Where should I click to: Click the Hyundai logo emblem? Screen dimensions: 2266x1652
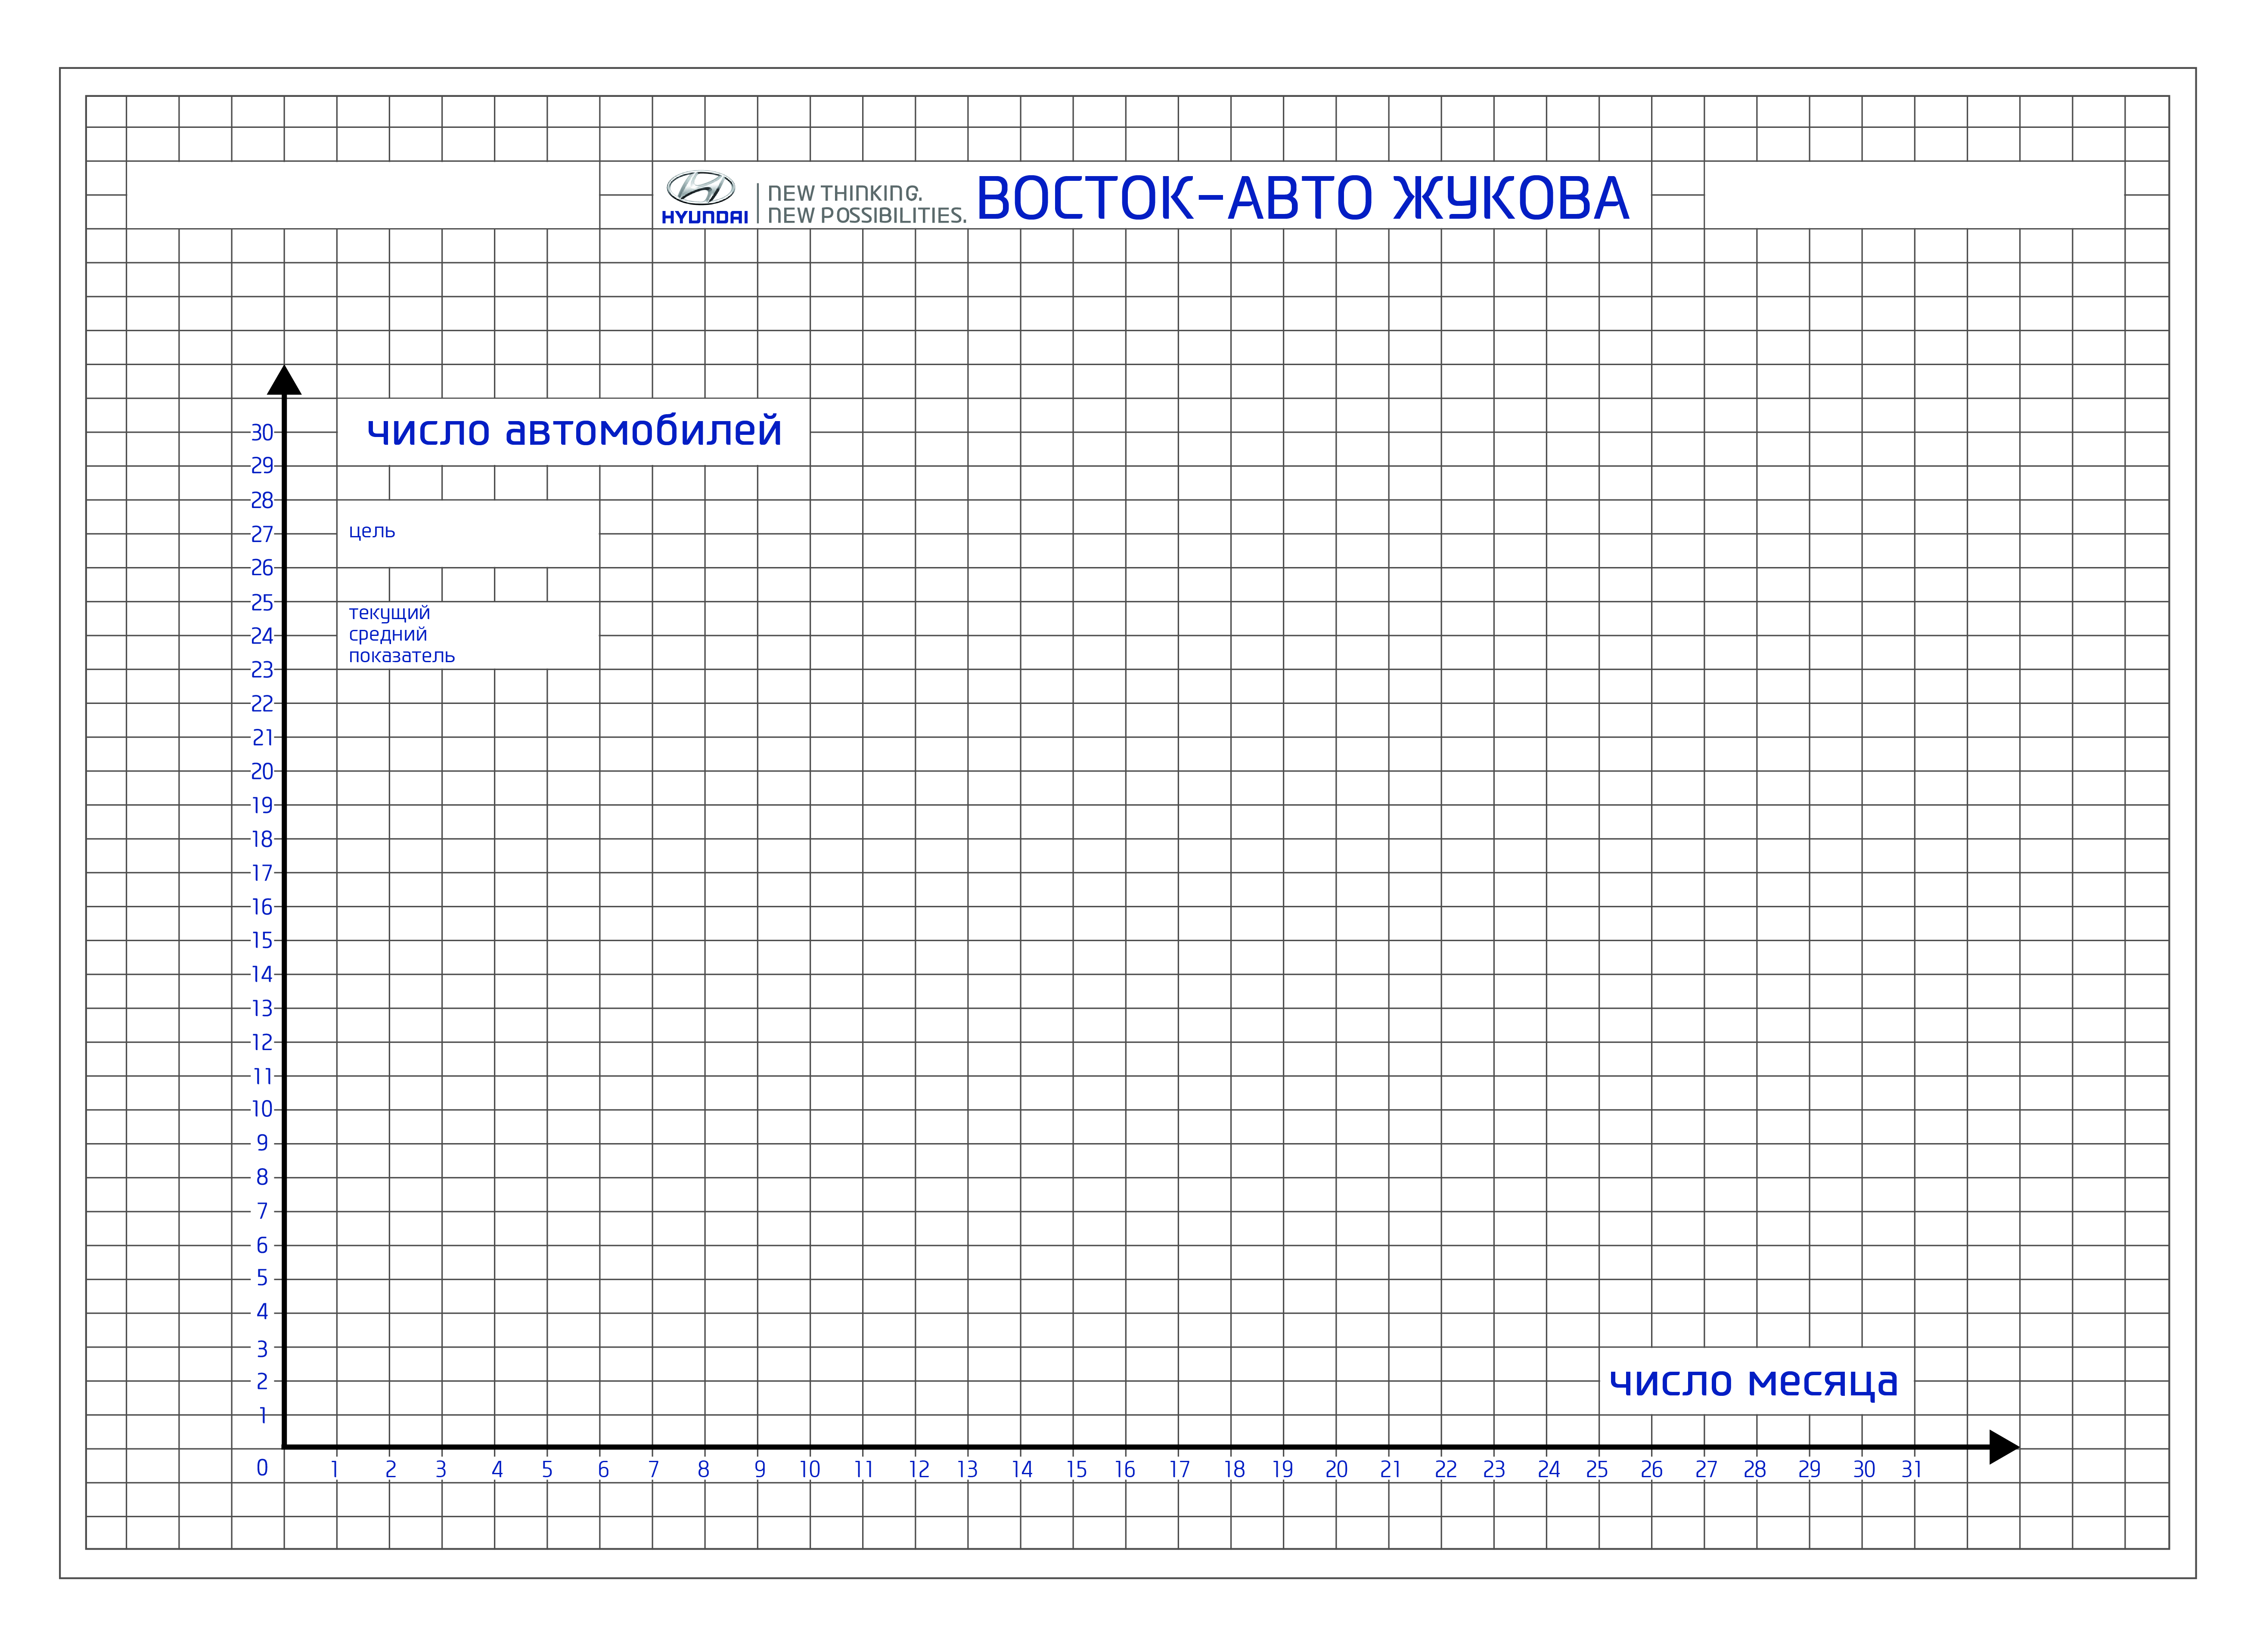(701, 188)
